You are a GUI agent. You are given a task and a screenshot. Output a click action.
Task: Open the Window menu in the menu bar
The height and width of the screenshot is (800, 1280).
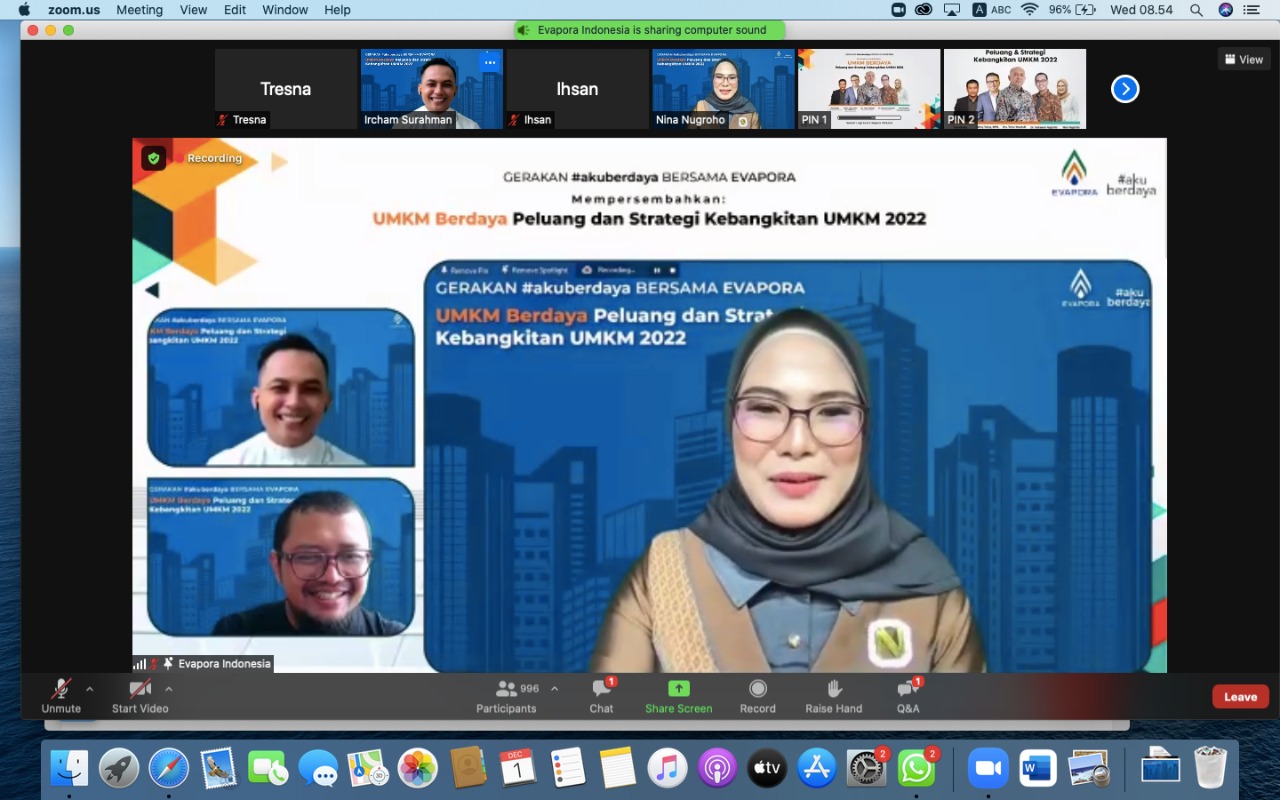tap(284, 10)
